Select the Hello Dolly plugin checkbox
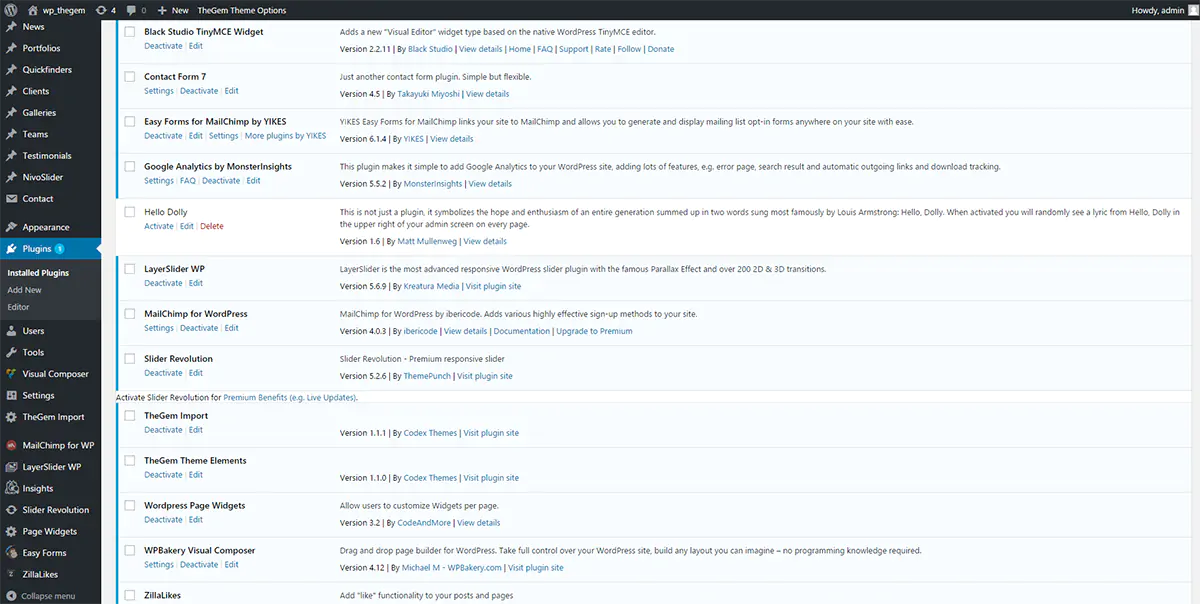This screenshot has width=1200, height=604. coord(129,212)
